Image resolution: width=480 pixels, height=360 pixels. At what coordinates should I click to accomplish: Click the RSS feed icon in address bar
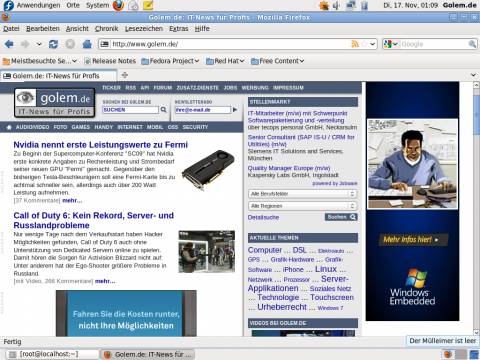(355, 44)
